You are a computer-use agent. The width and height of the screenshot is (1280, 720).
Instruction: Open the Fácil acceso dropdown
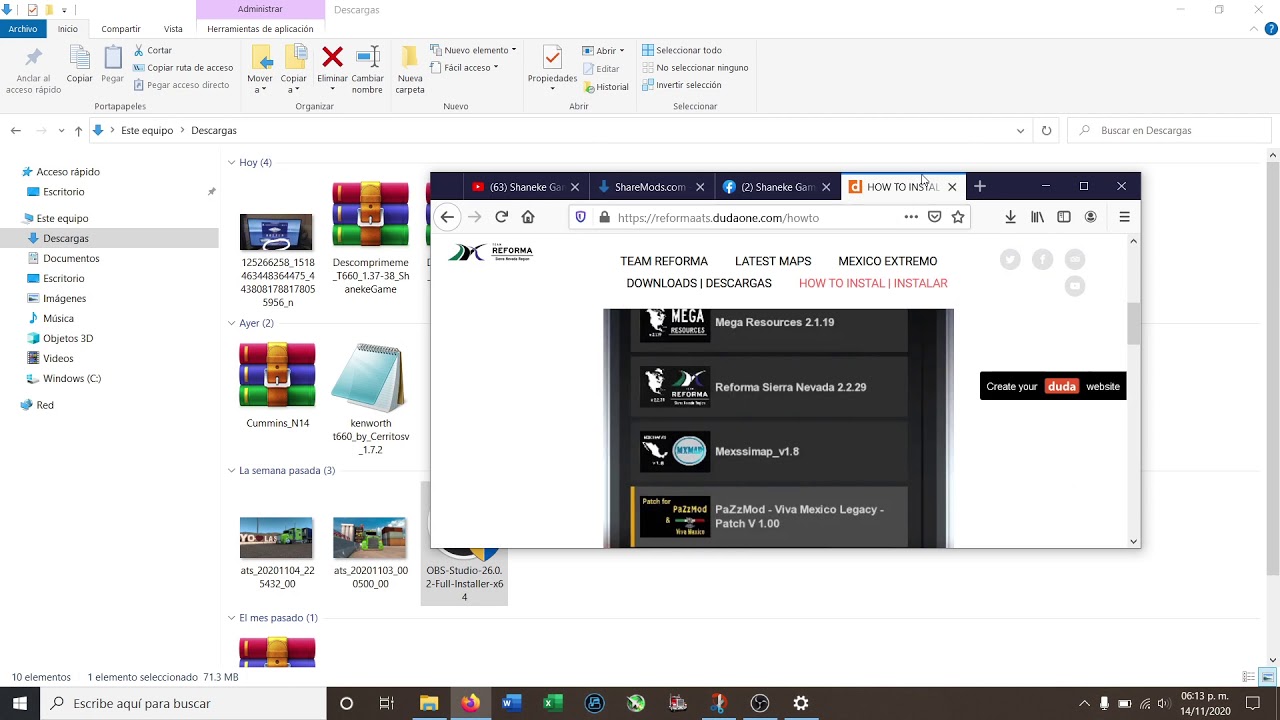coord(465,68)
